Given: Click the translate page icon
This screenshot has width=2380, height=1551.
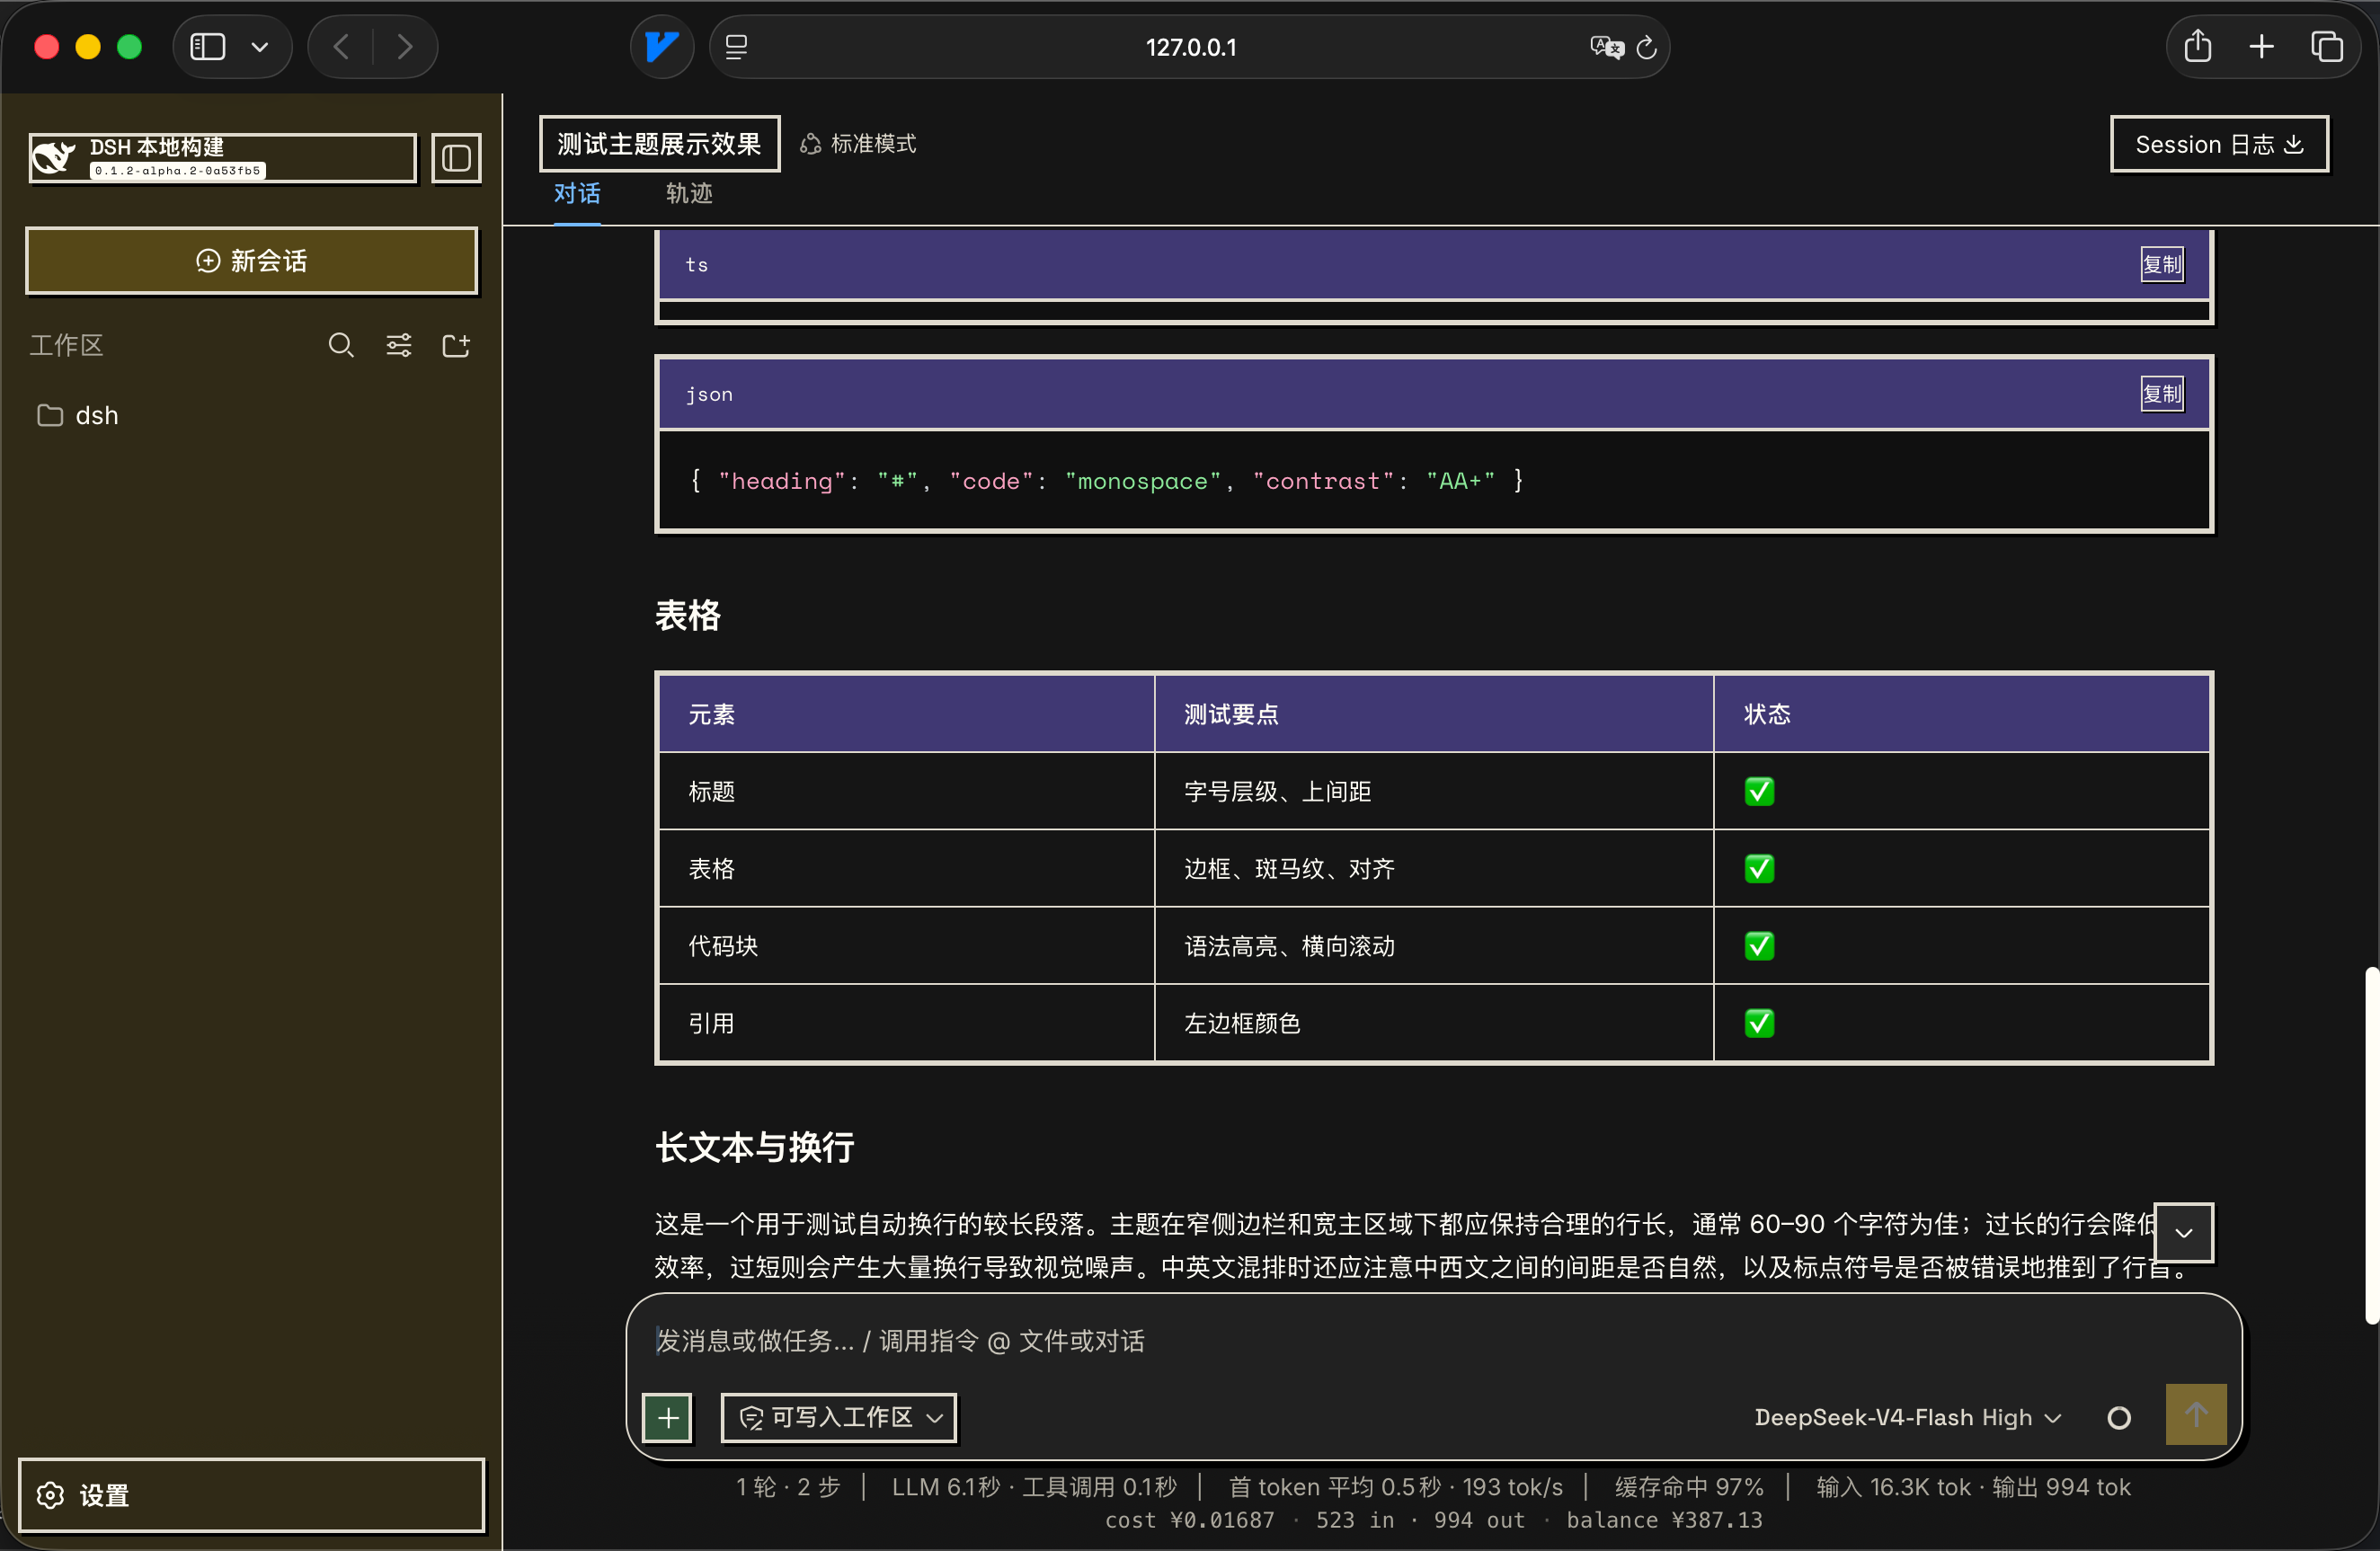Looking at the screenshot, I should (1606, 47).
